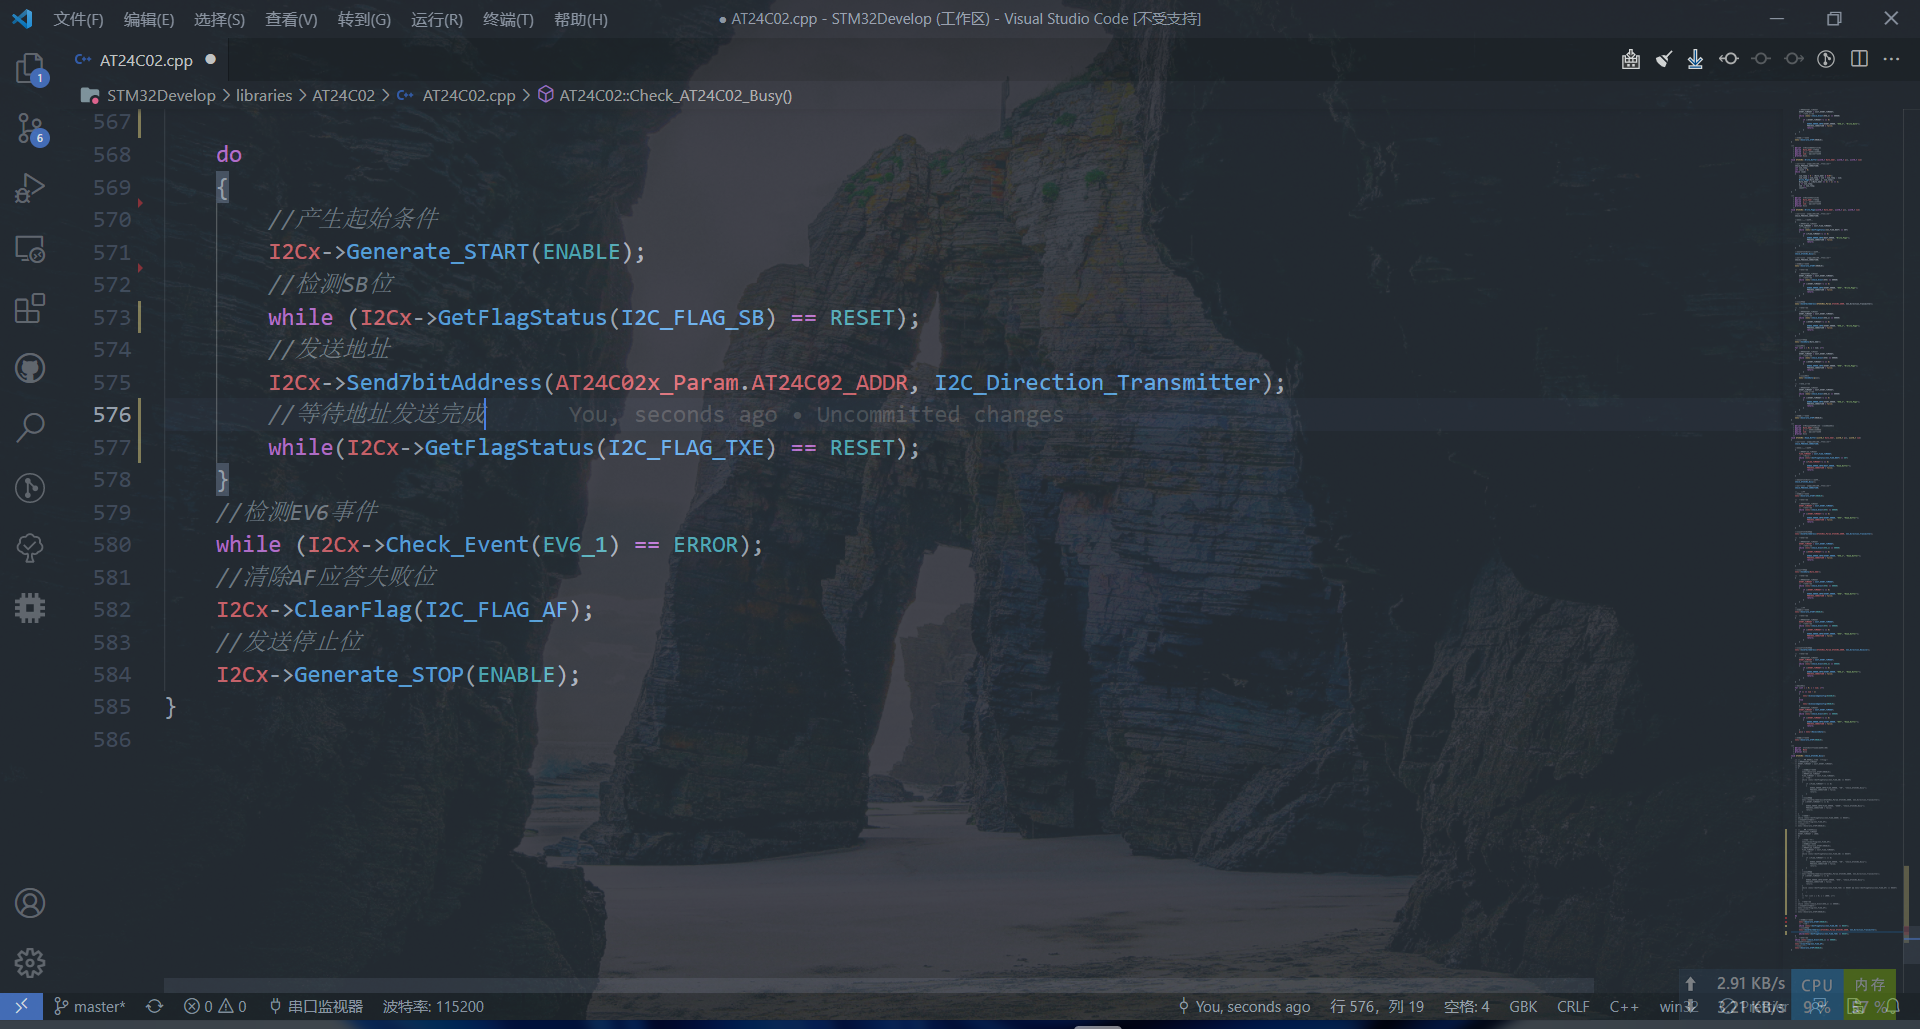Click the Generate_START call on line 571
This screenshot has width=1920, height=1029.
point(437,252)
